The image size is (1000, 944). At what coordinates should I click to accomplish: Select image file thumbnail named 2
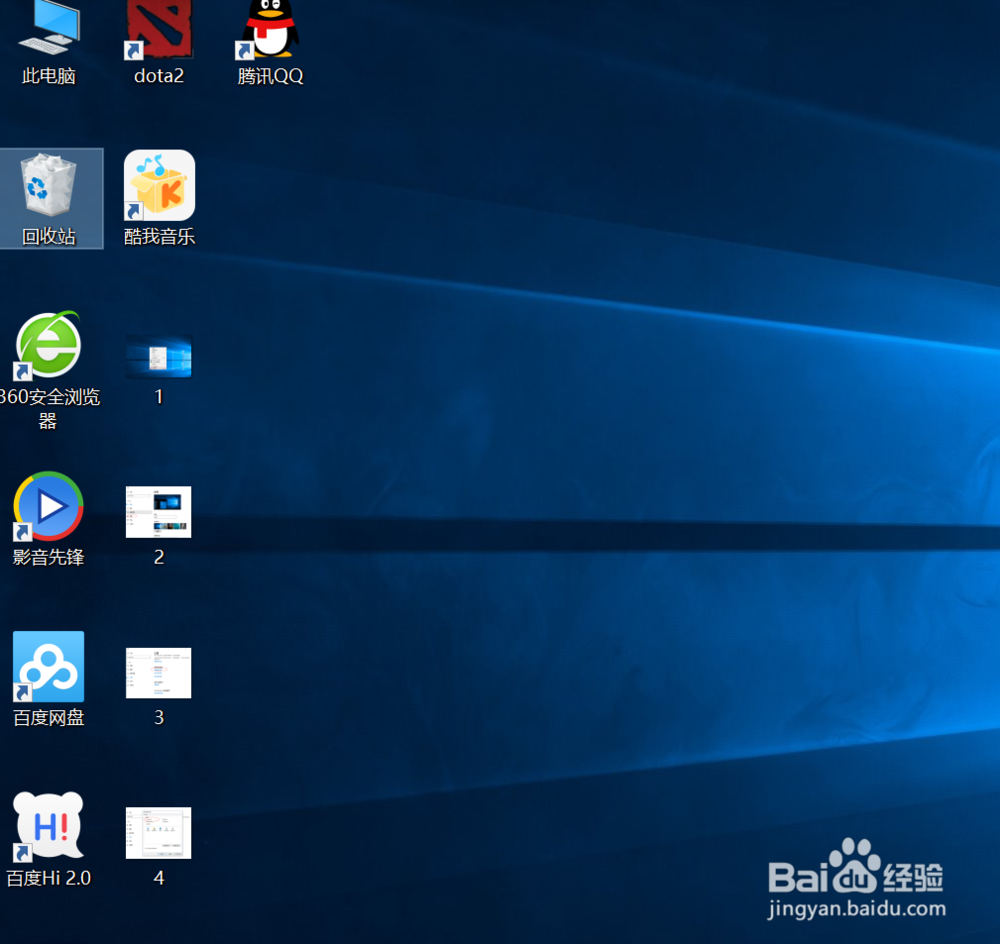tap(159, 512)
